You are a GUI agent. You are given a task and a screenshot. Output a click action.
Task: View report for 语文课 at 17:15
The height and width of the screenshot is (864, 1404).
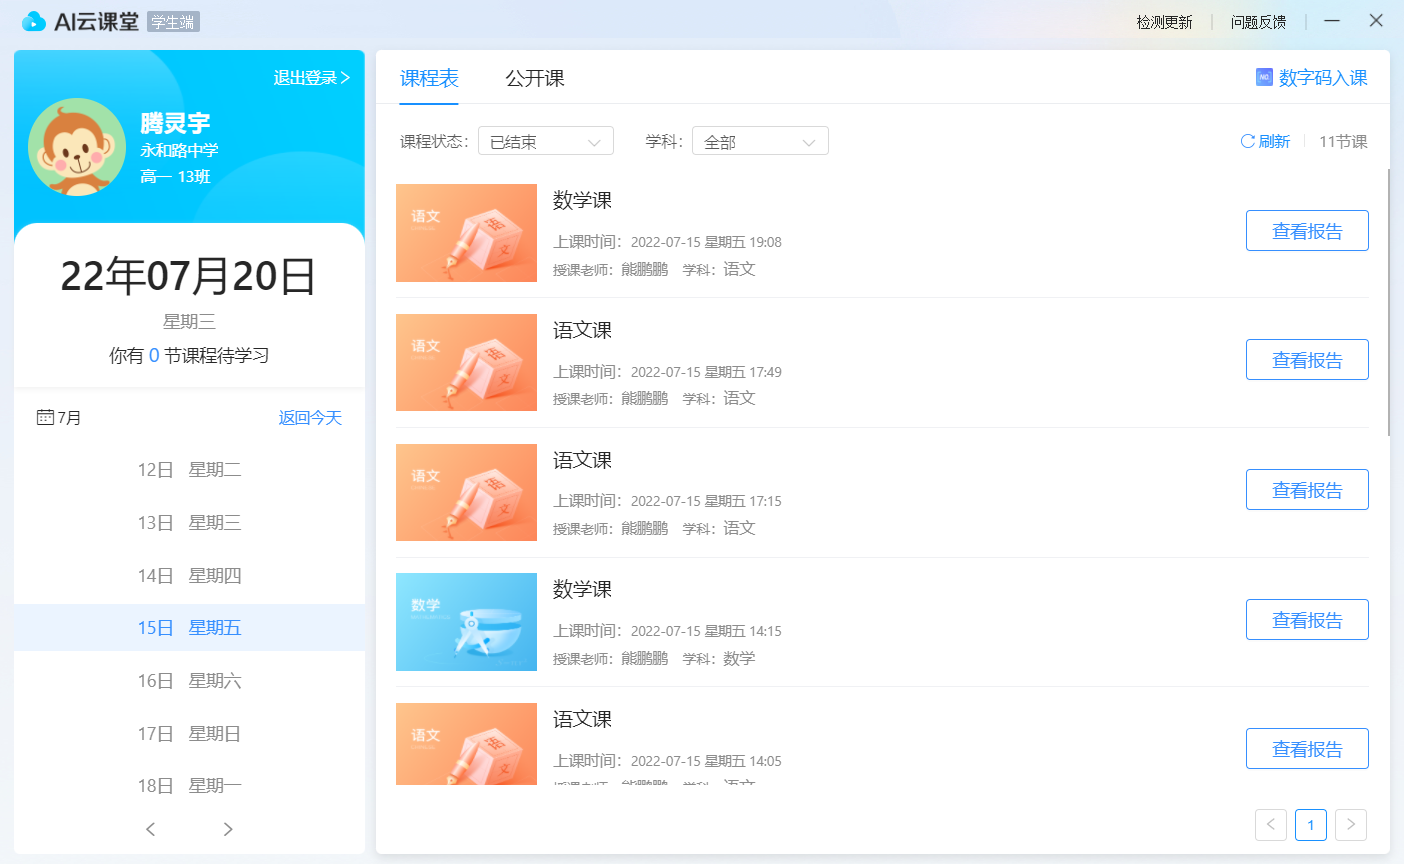click(x=1307, y=490)
